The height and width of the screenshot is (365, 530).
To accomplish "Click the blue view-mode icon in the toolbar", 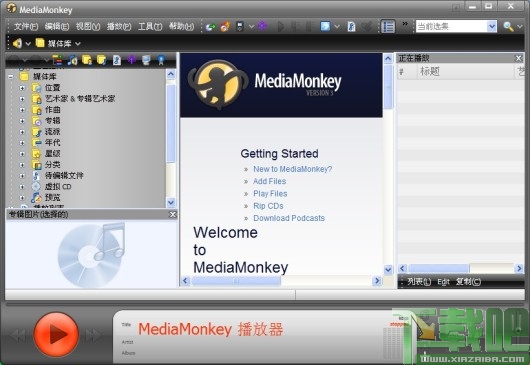I will (325, 26).
